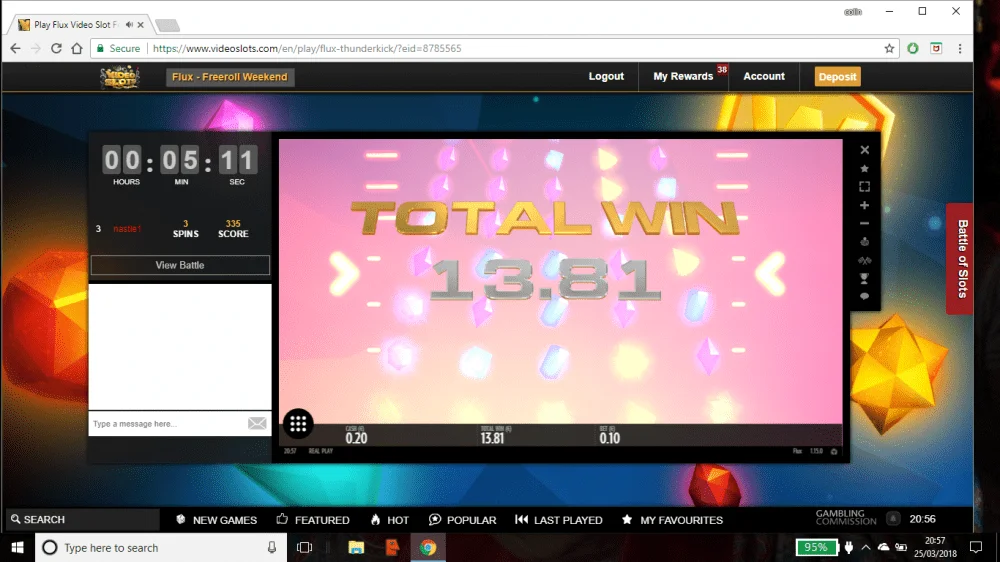Click the Windows taskbar search box
Image resolution: width=1000 pixels, height=562 pixels.
161,547
